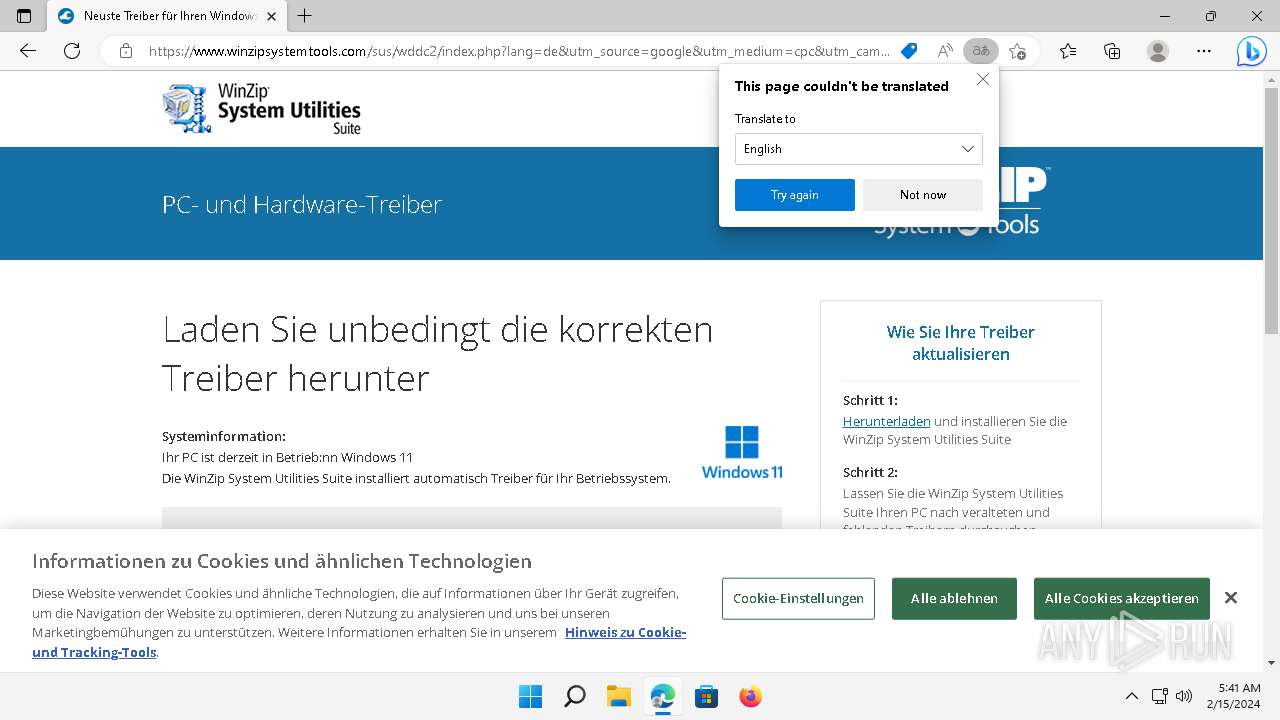Click Not now in translate popup
Viewport: 1280px width, 720px height.
[923, 195]
